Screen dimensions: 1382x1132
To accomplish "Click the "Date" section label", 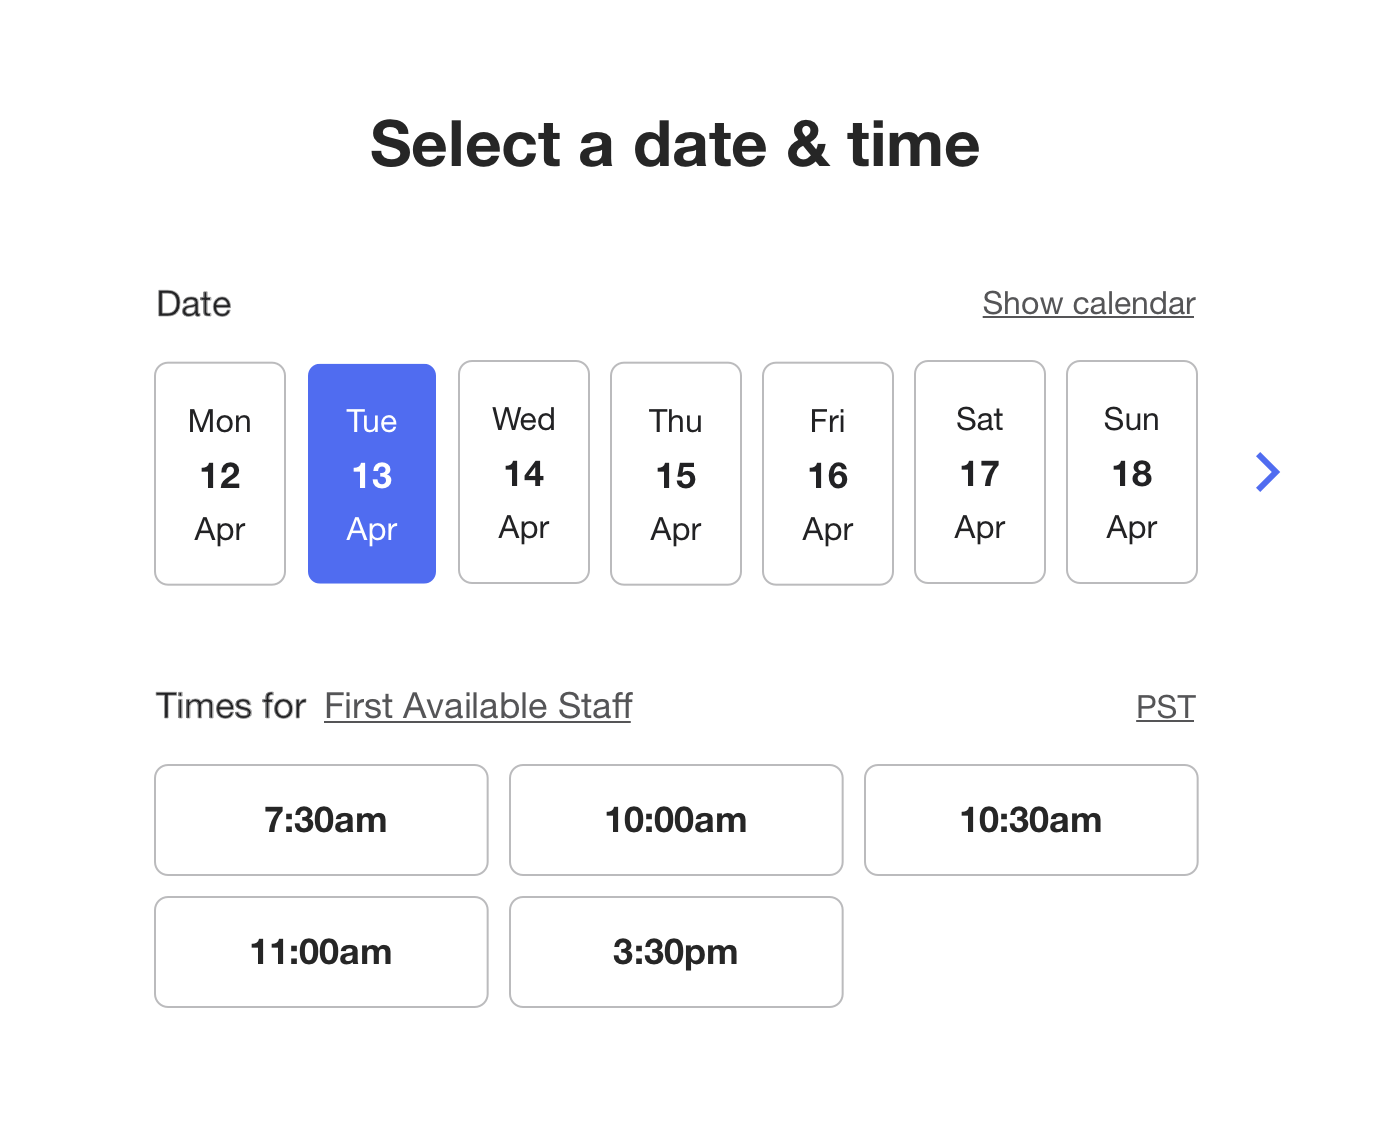I will [x=194, y=304].
